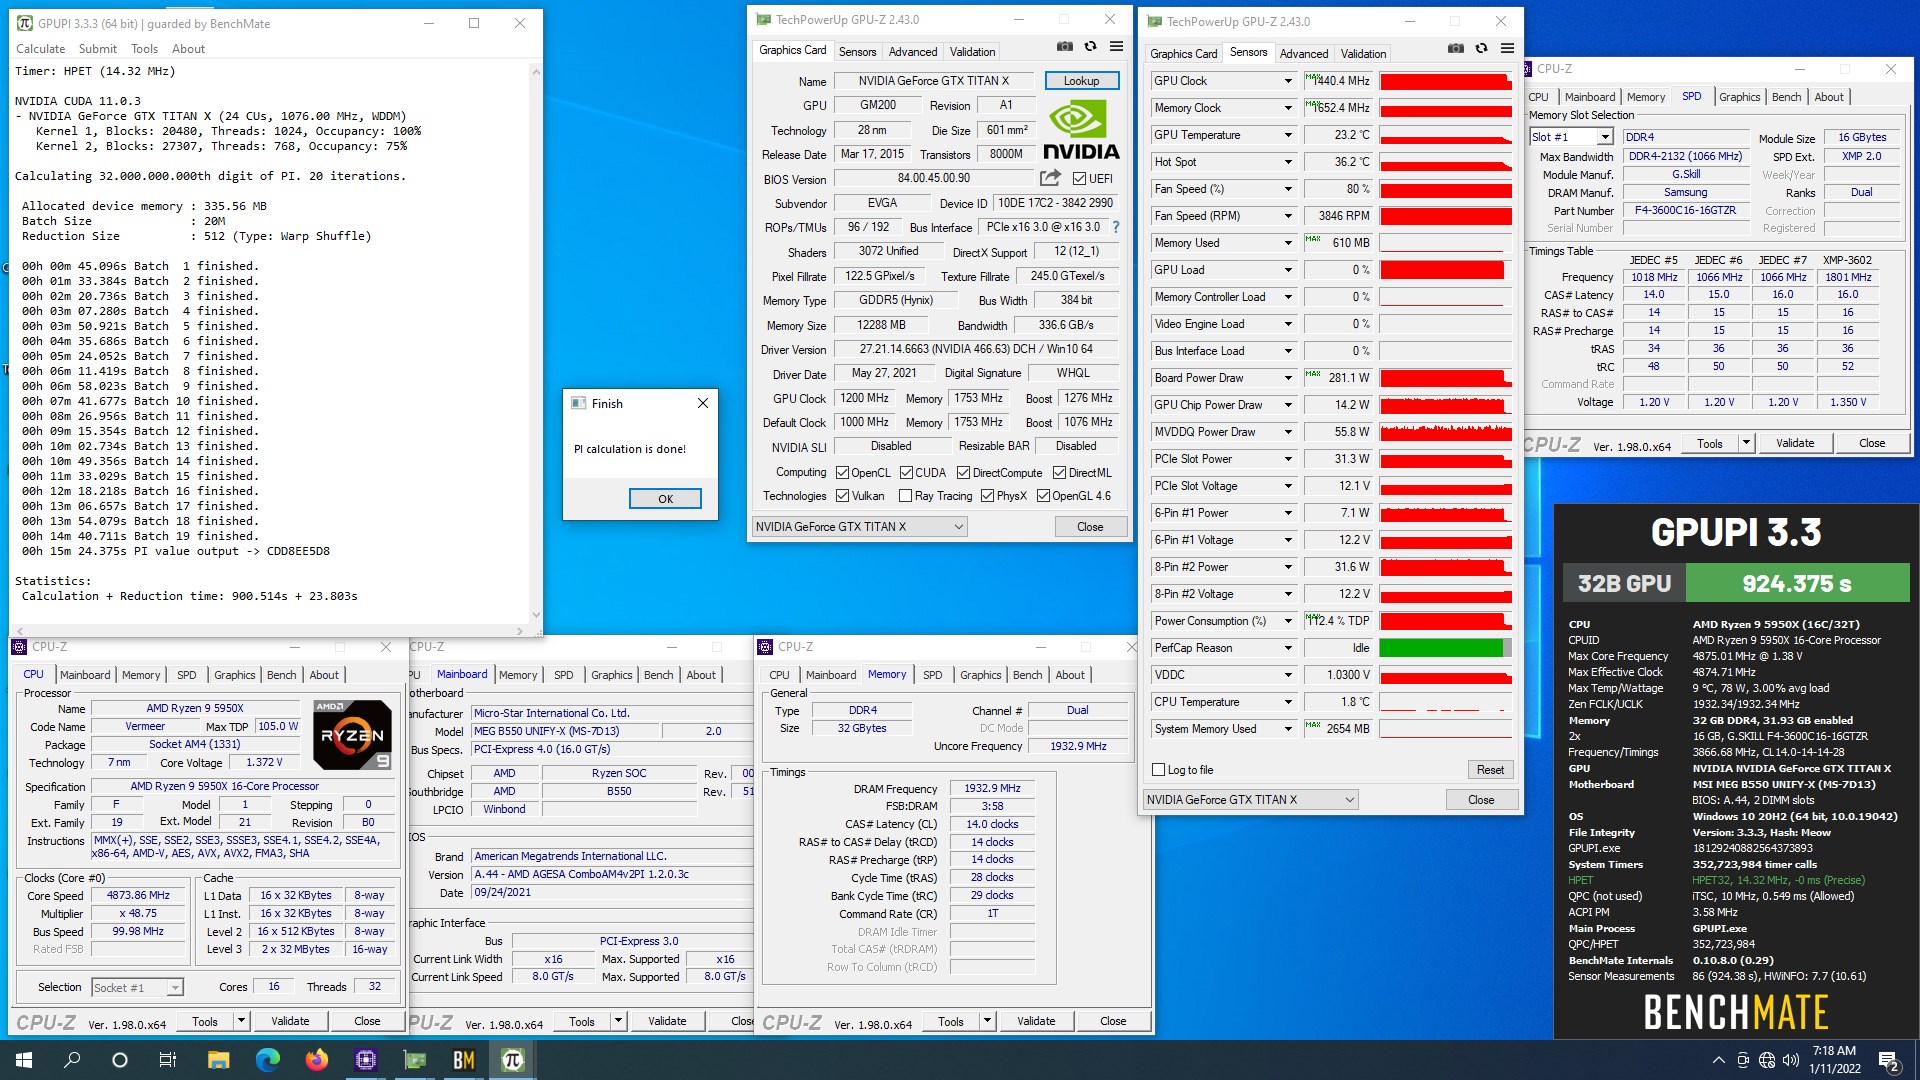Expand the Board Power Draw sensor dropdown
The width and height of the screenshot is (1920, 1080).
click(x=1288, y=378)
